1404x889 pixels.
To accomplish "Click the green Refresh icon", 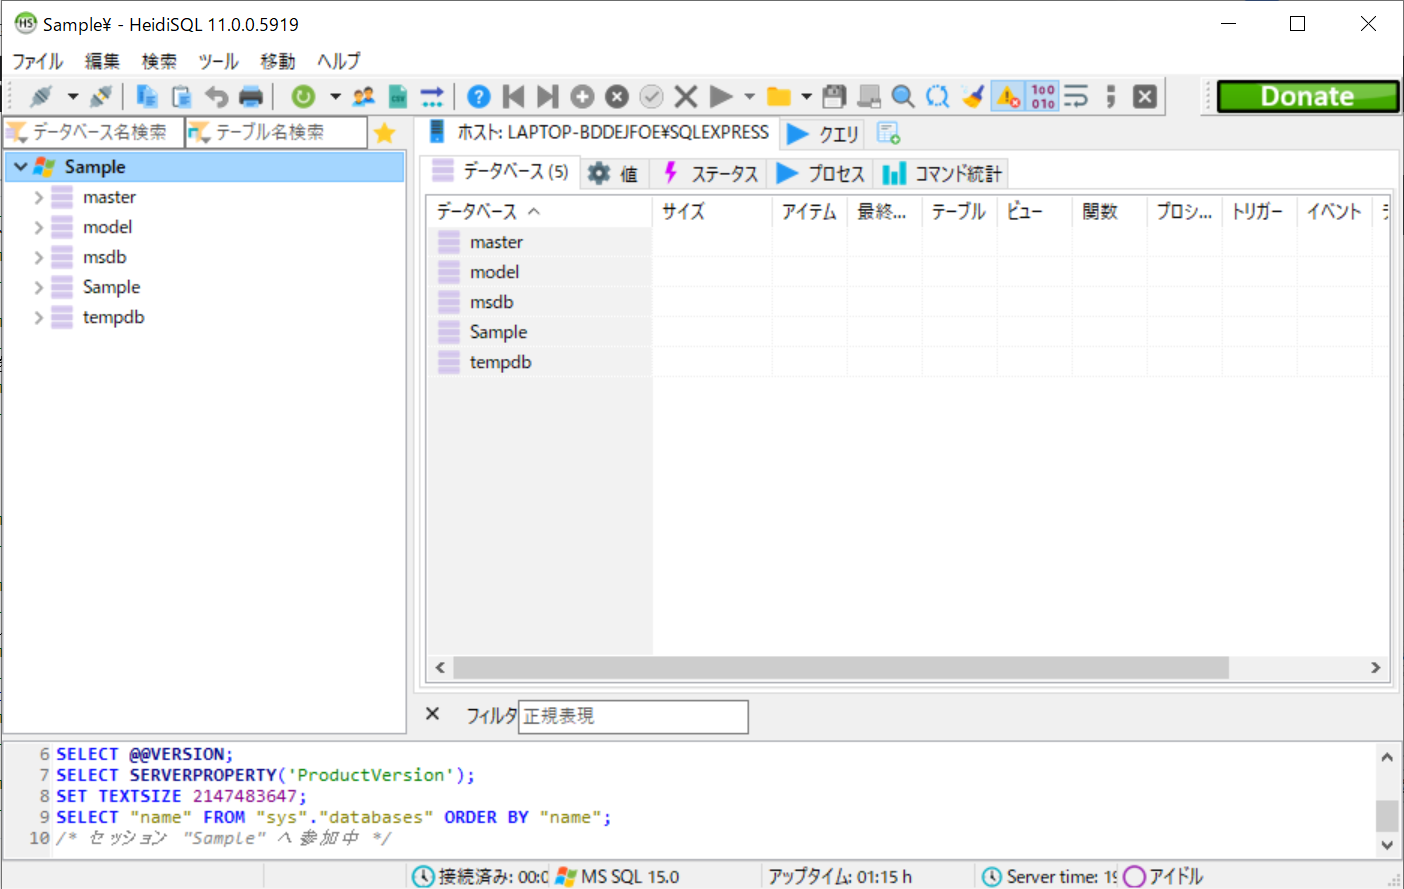I will click(x=303, y=96).
